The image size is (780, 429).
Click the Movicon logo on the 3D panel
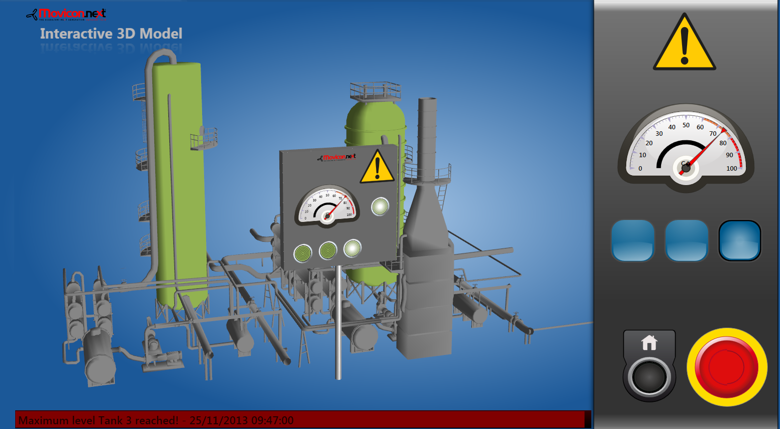click(x=337, y=157)
